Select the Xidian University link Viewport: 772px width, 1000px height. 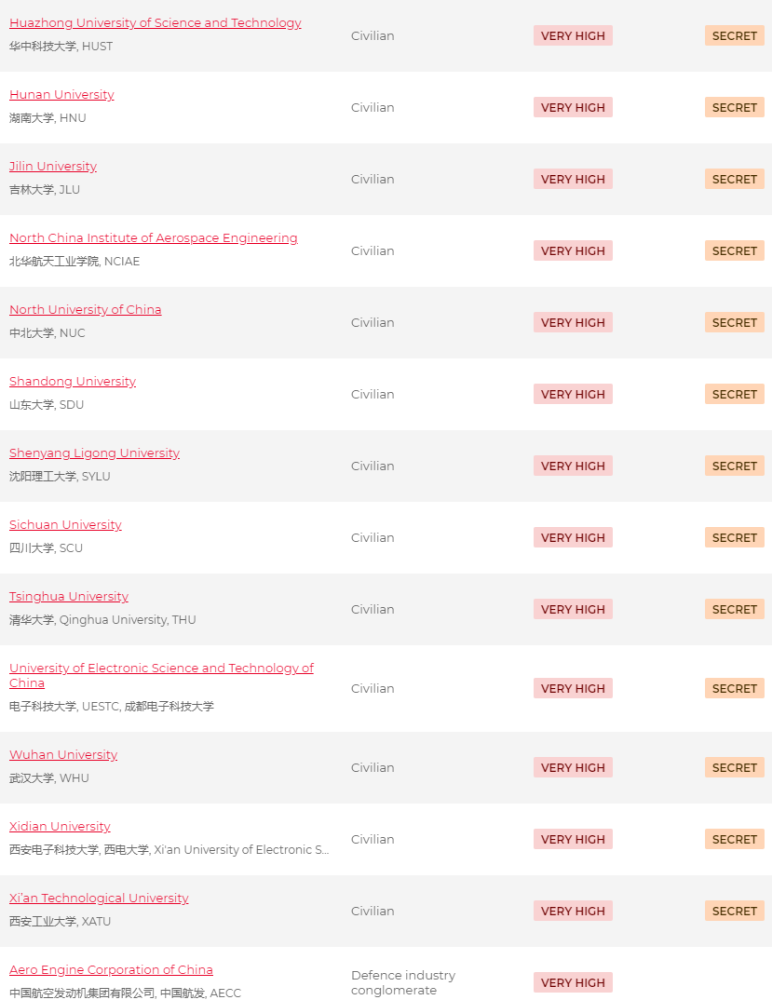59,827
